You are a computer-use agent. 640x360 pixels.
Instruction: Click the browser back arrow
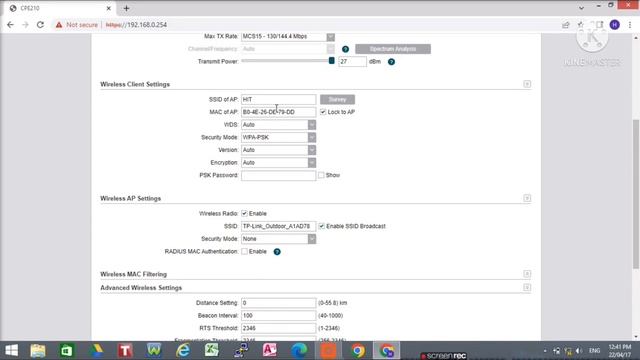(x=10, y=25)
